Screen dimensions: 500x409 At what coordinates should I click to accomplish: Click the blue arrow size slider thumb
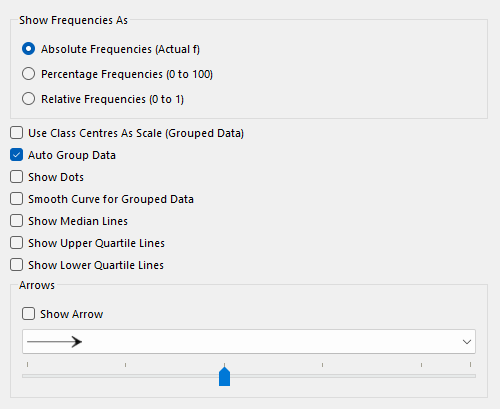pyautogui.click(x=224, y=377)
